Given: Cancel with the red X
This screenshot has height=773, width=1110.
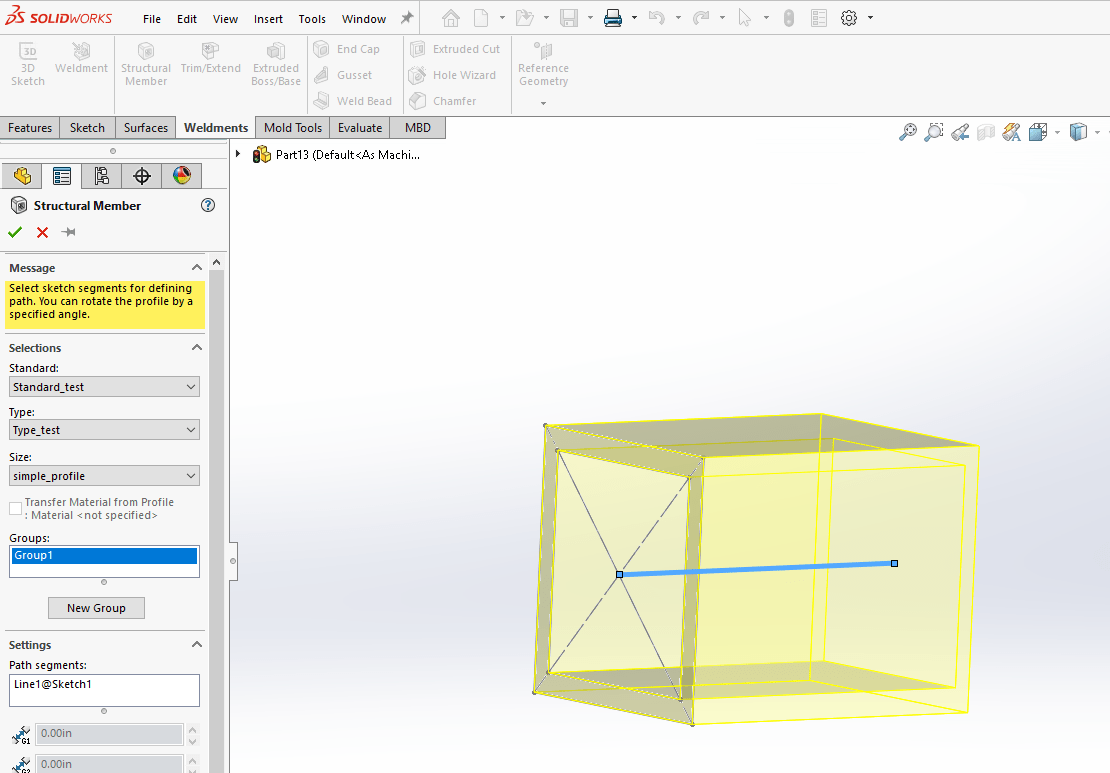Looking at the screenshot, I should click(41, 231).
